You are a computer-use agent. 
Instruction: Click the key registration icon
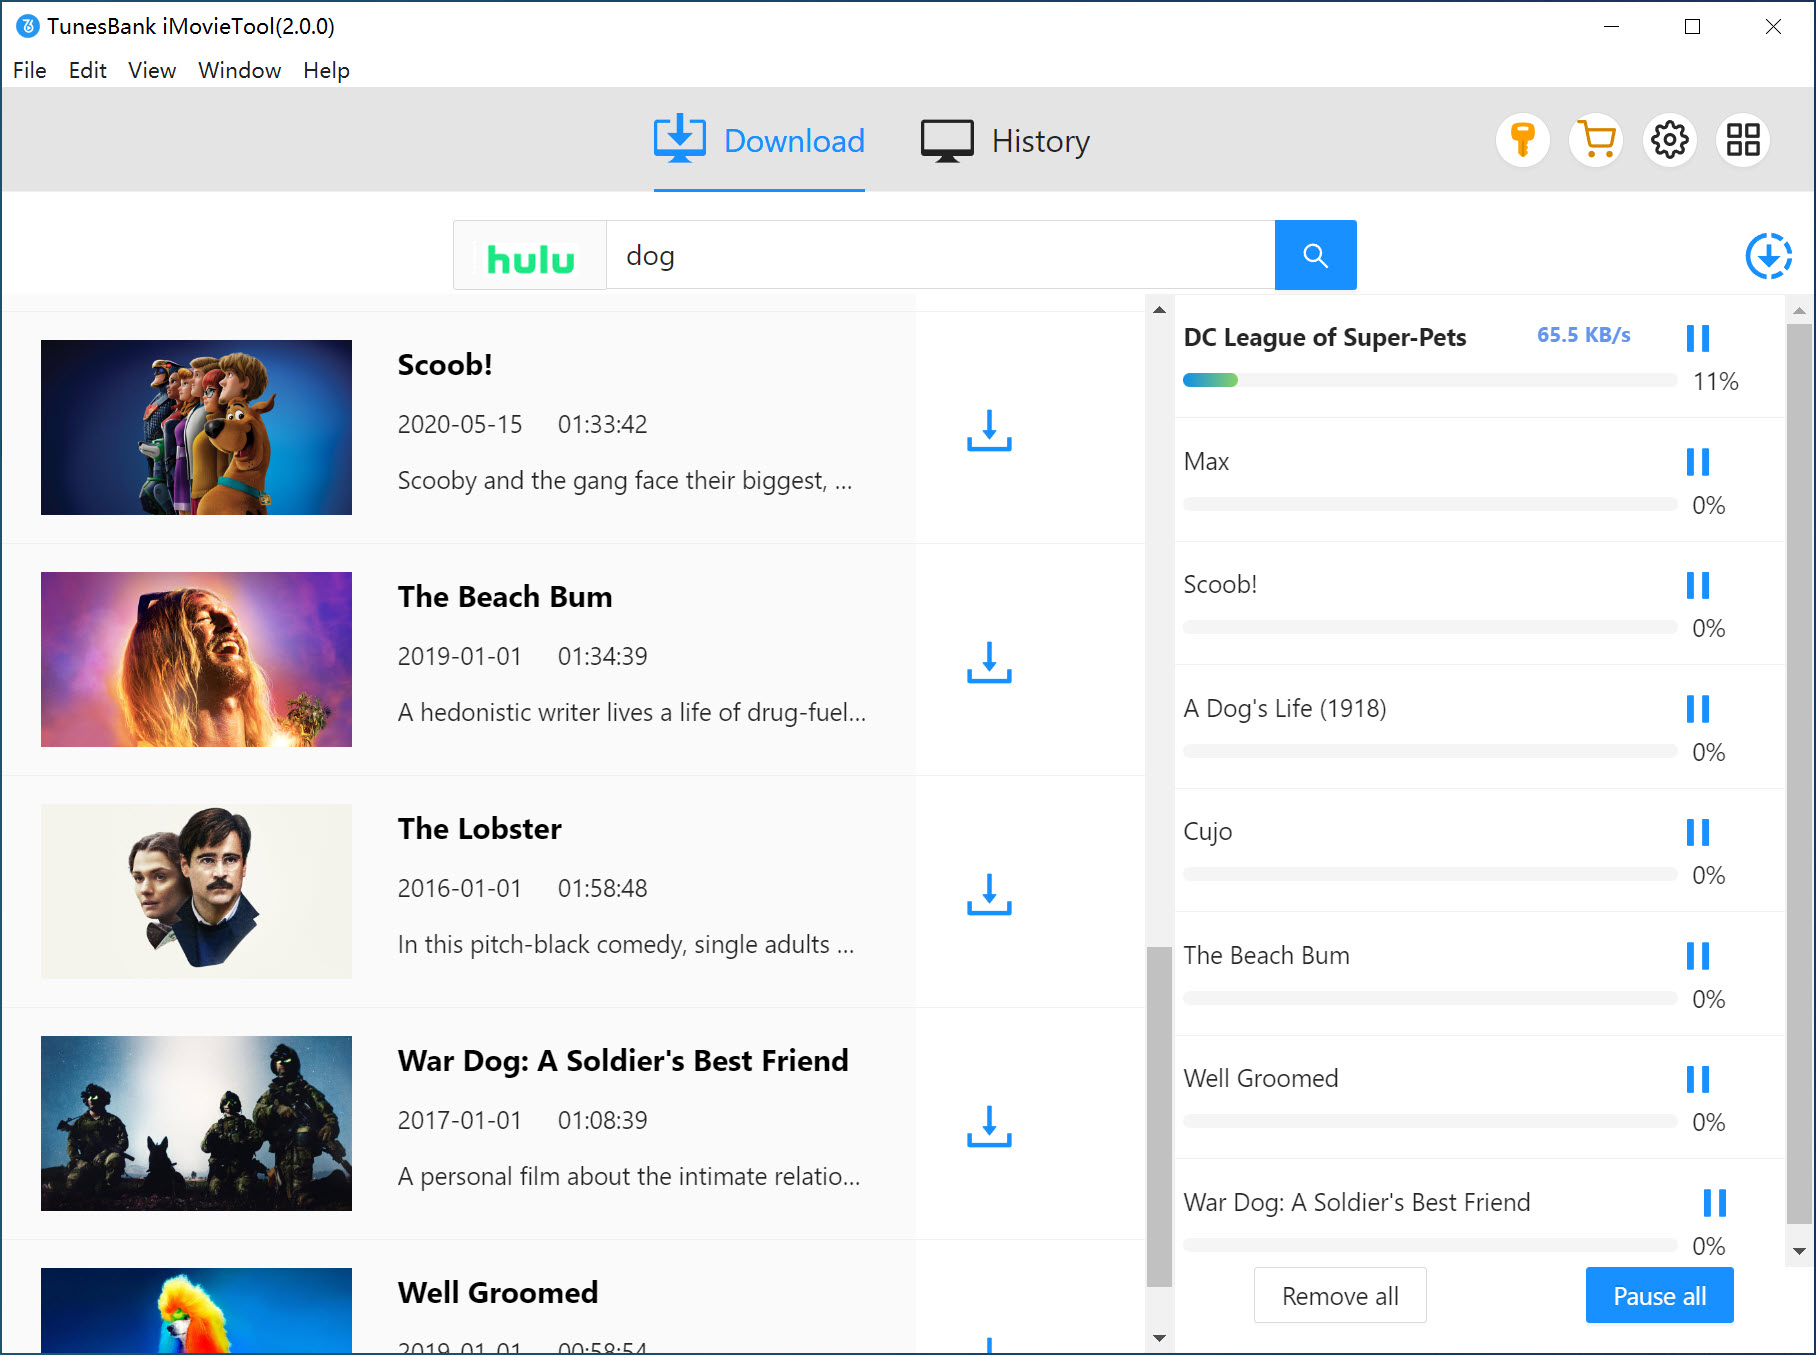click(1522, 140)
